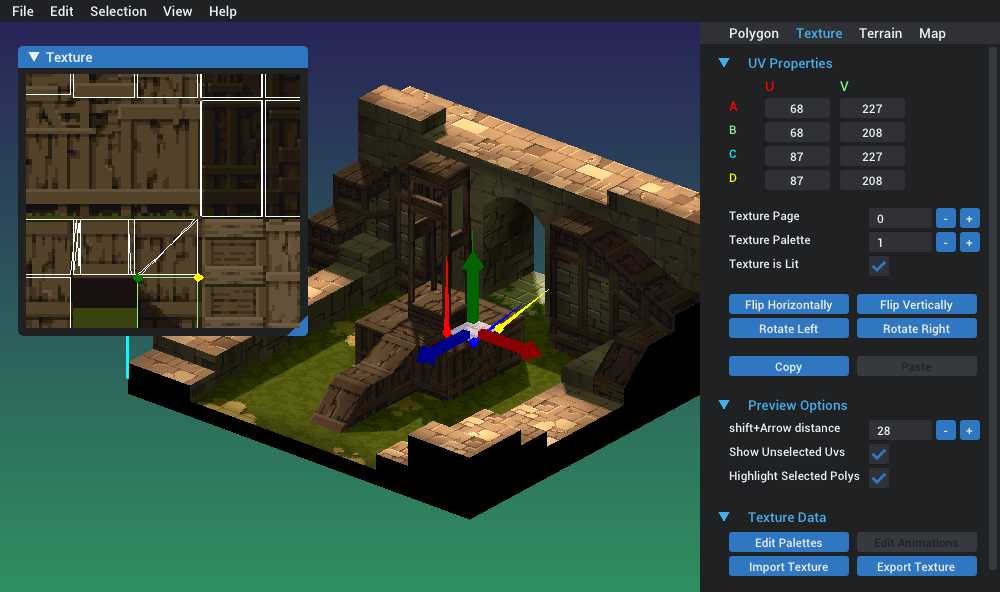The height and width of the screenshot is (592, 1000).
Task: Collapse the Preview Options section
Action: 724,404
